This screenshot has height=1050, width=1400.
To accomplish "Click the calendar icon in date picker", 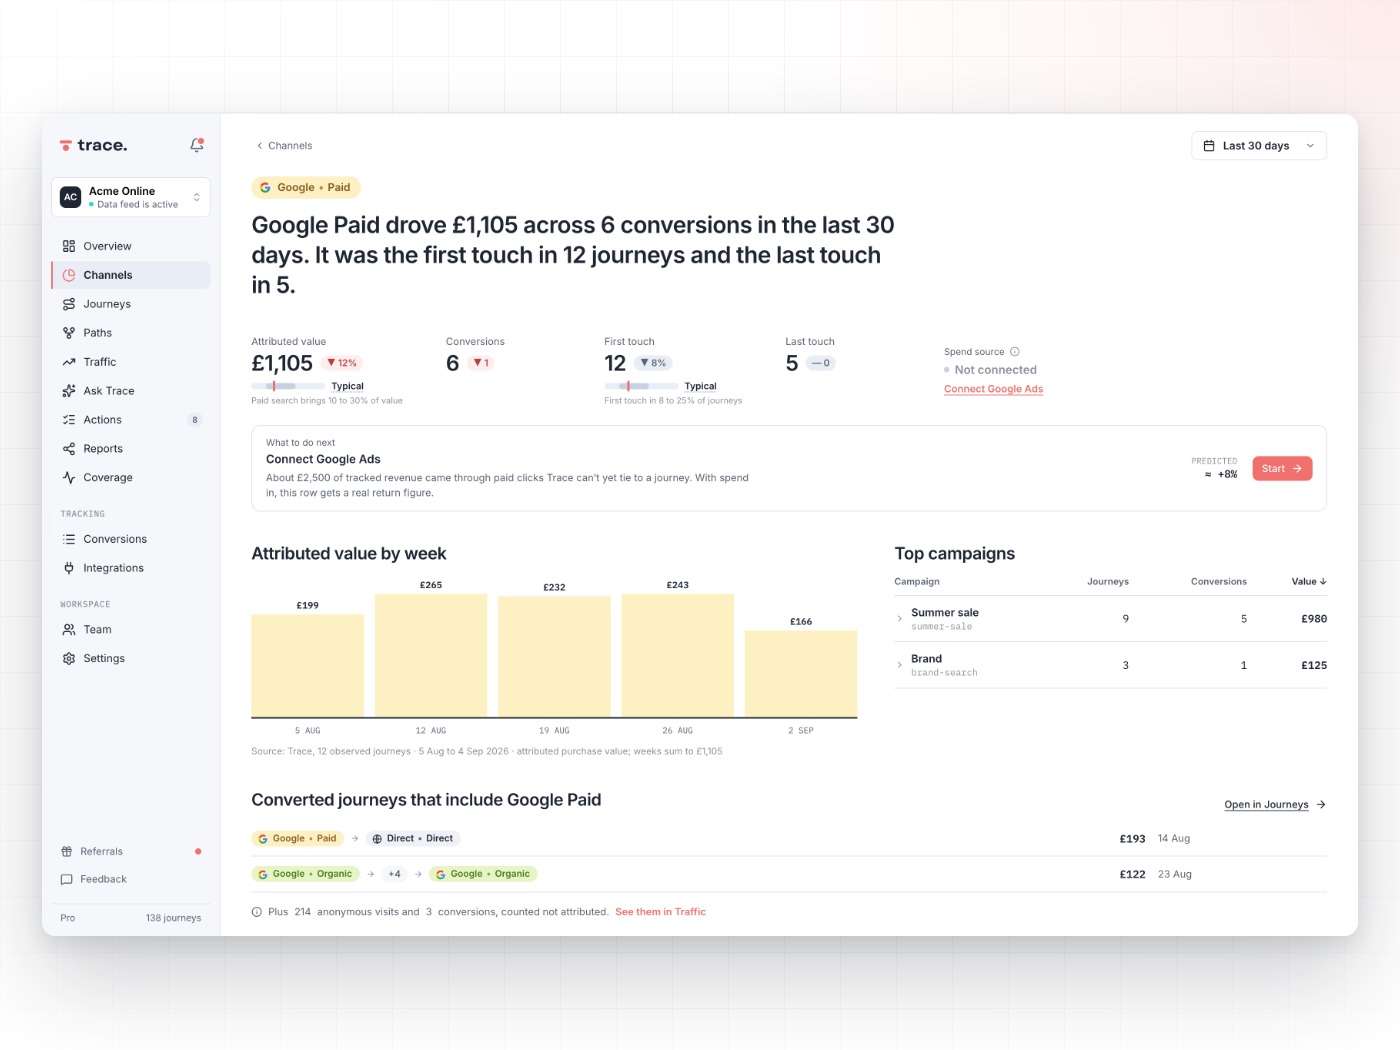I will pyautogui.click(x=1209, y=146).
